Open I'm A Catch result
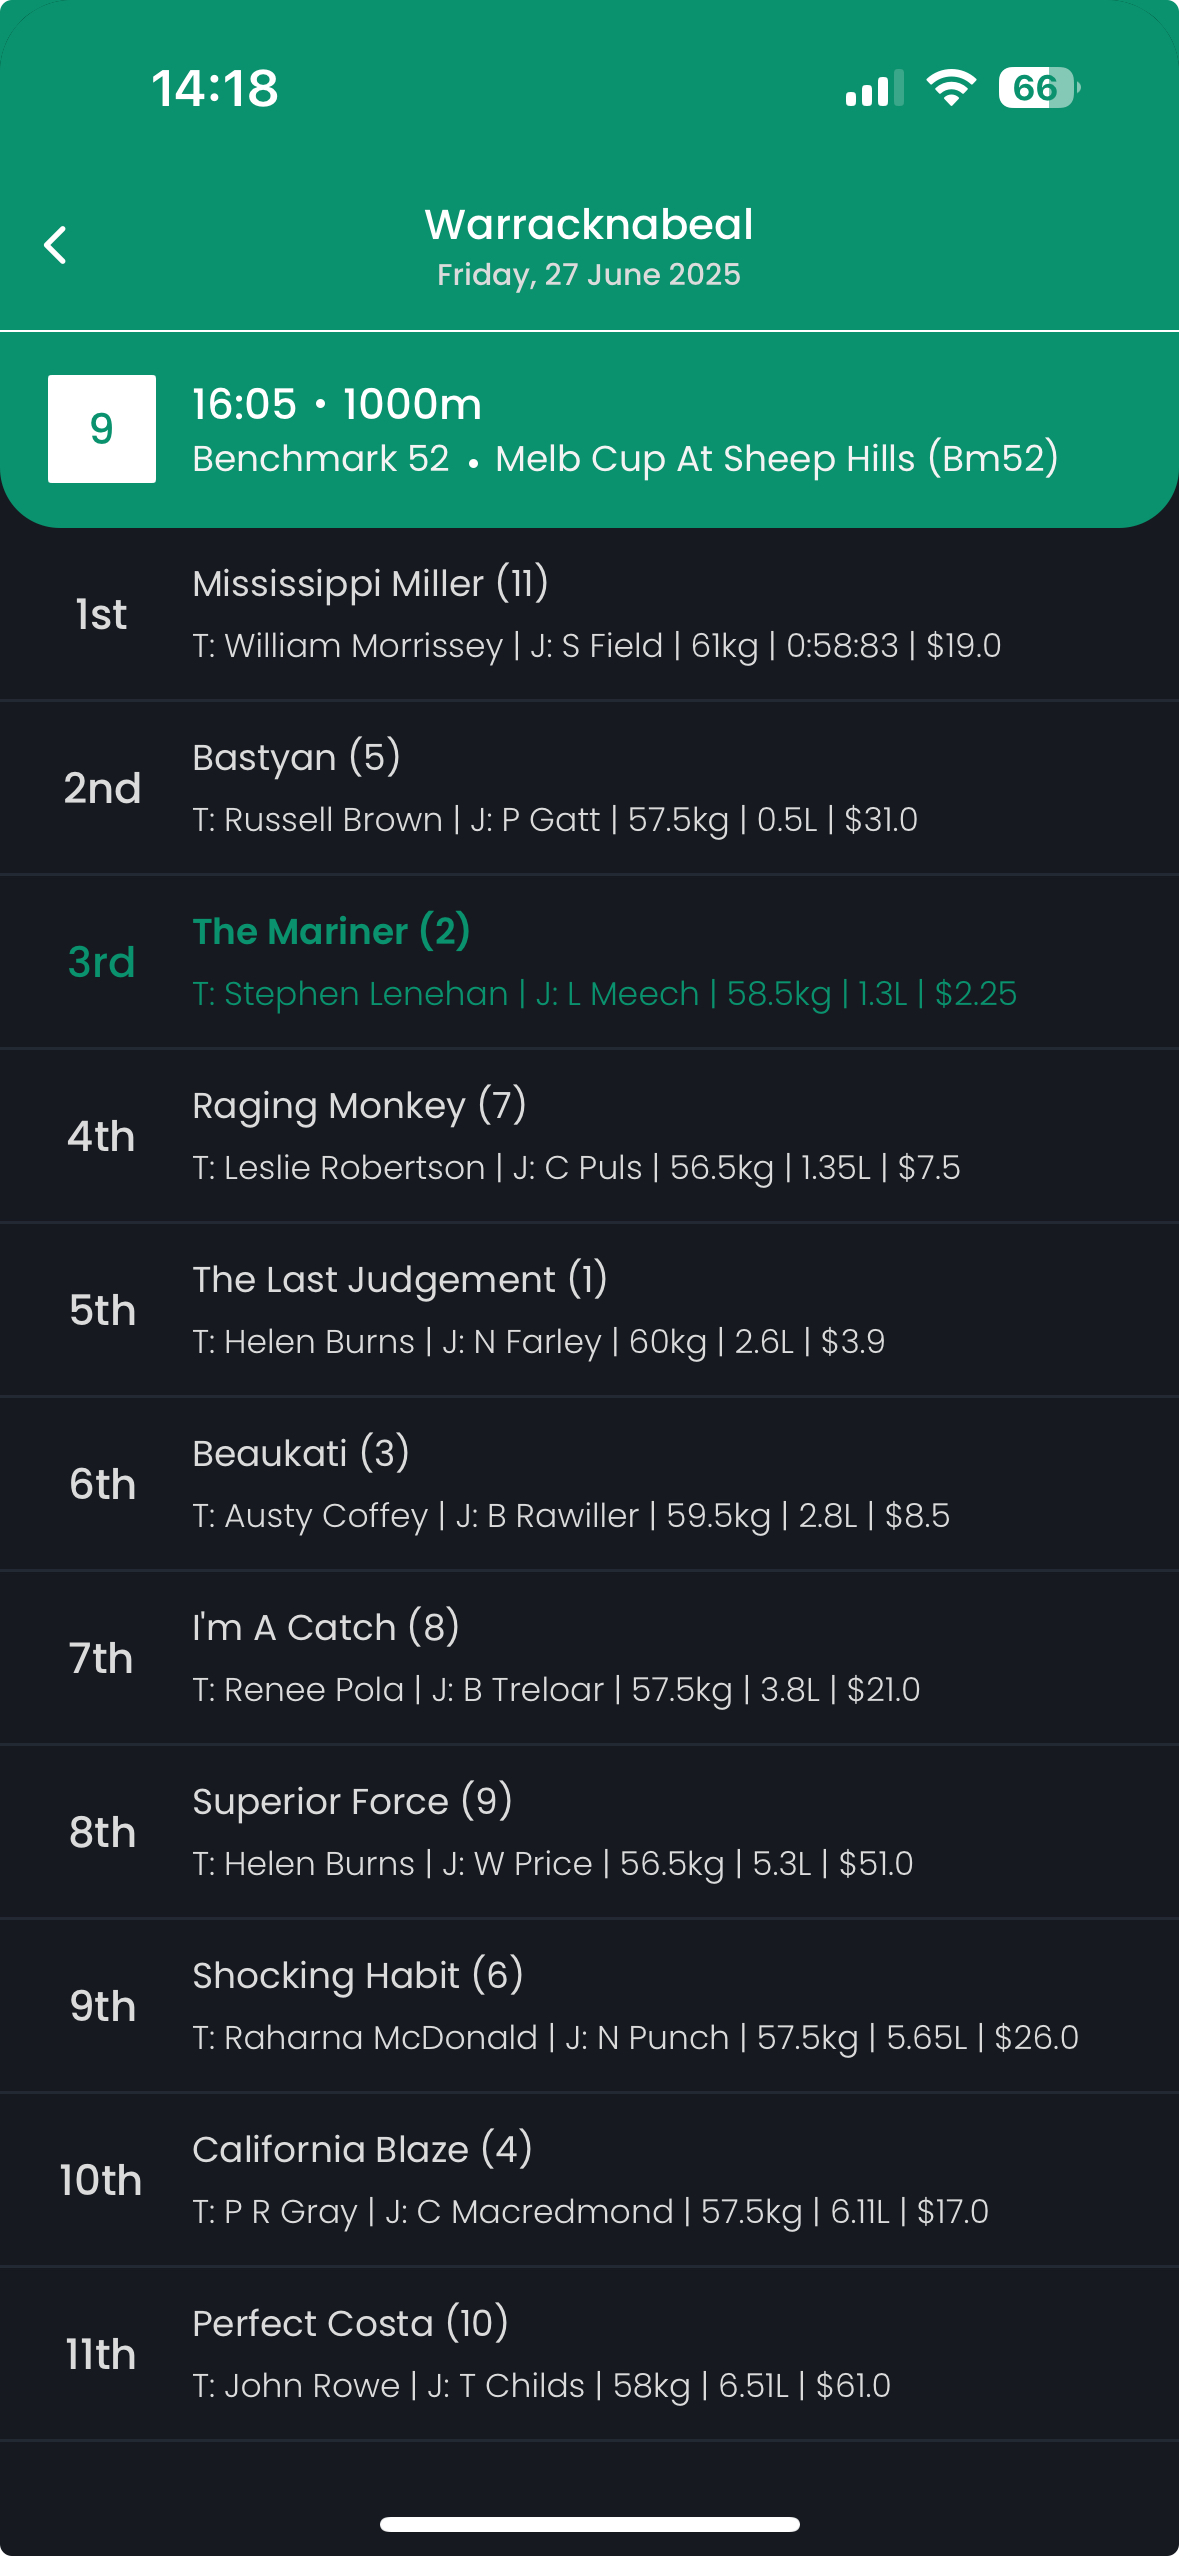The image size is (1179, 2556). [589, 1658]
